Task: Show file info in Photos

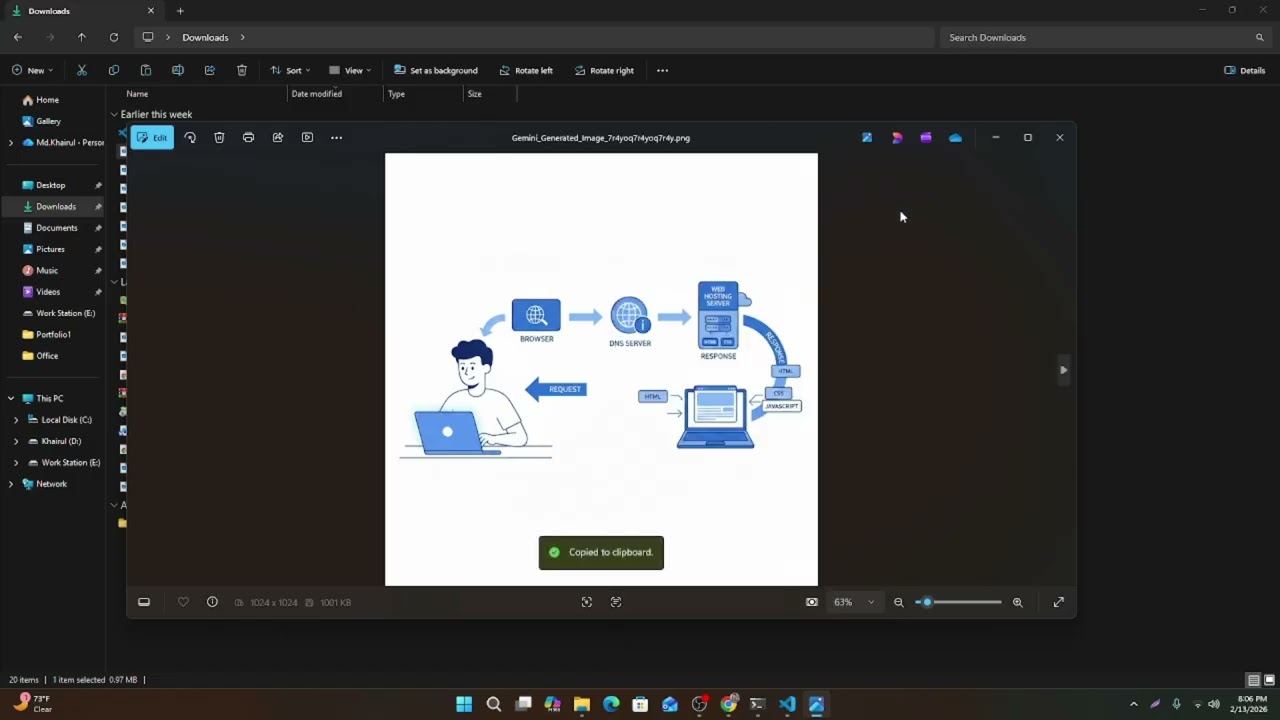Action: click(212, 602)
